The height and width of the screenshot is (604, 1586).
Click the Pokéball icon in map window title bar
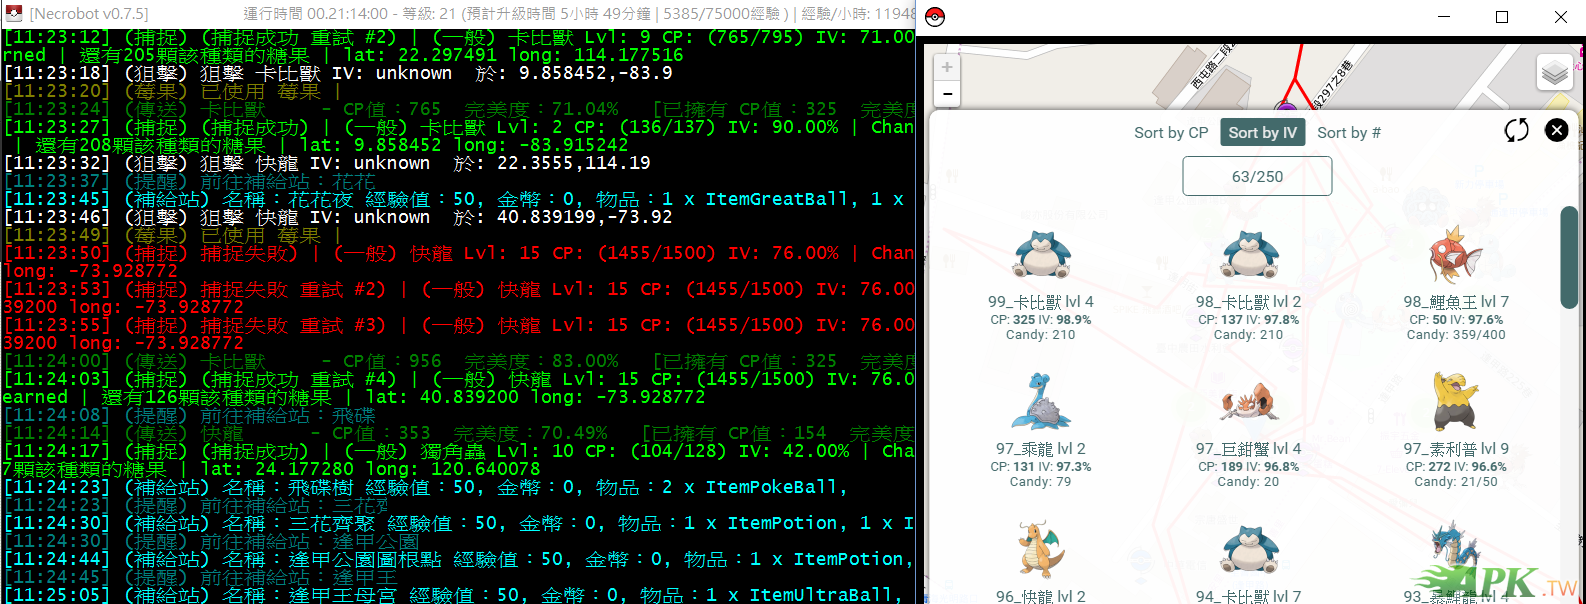point(935,17)
